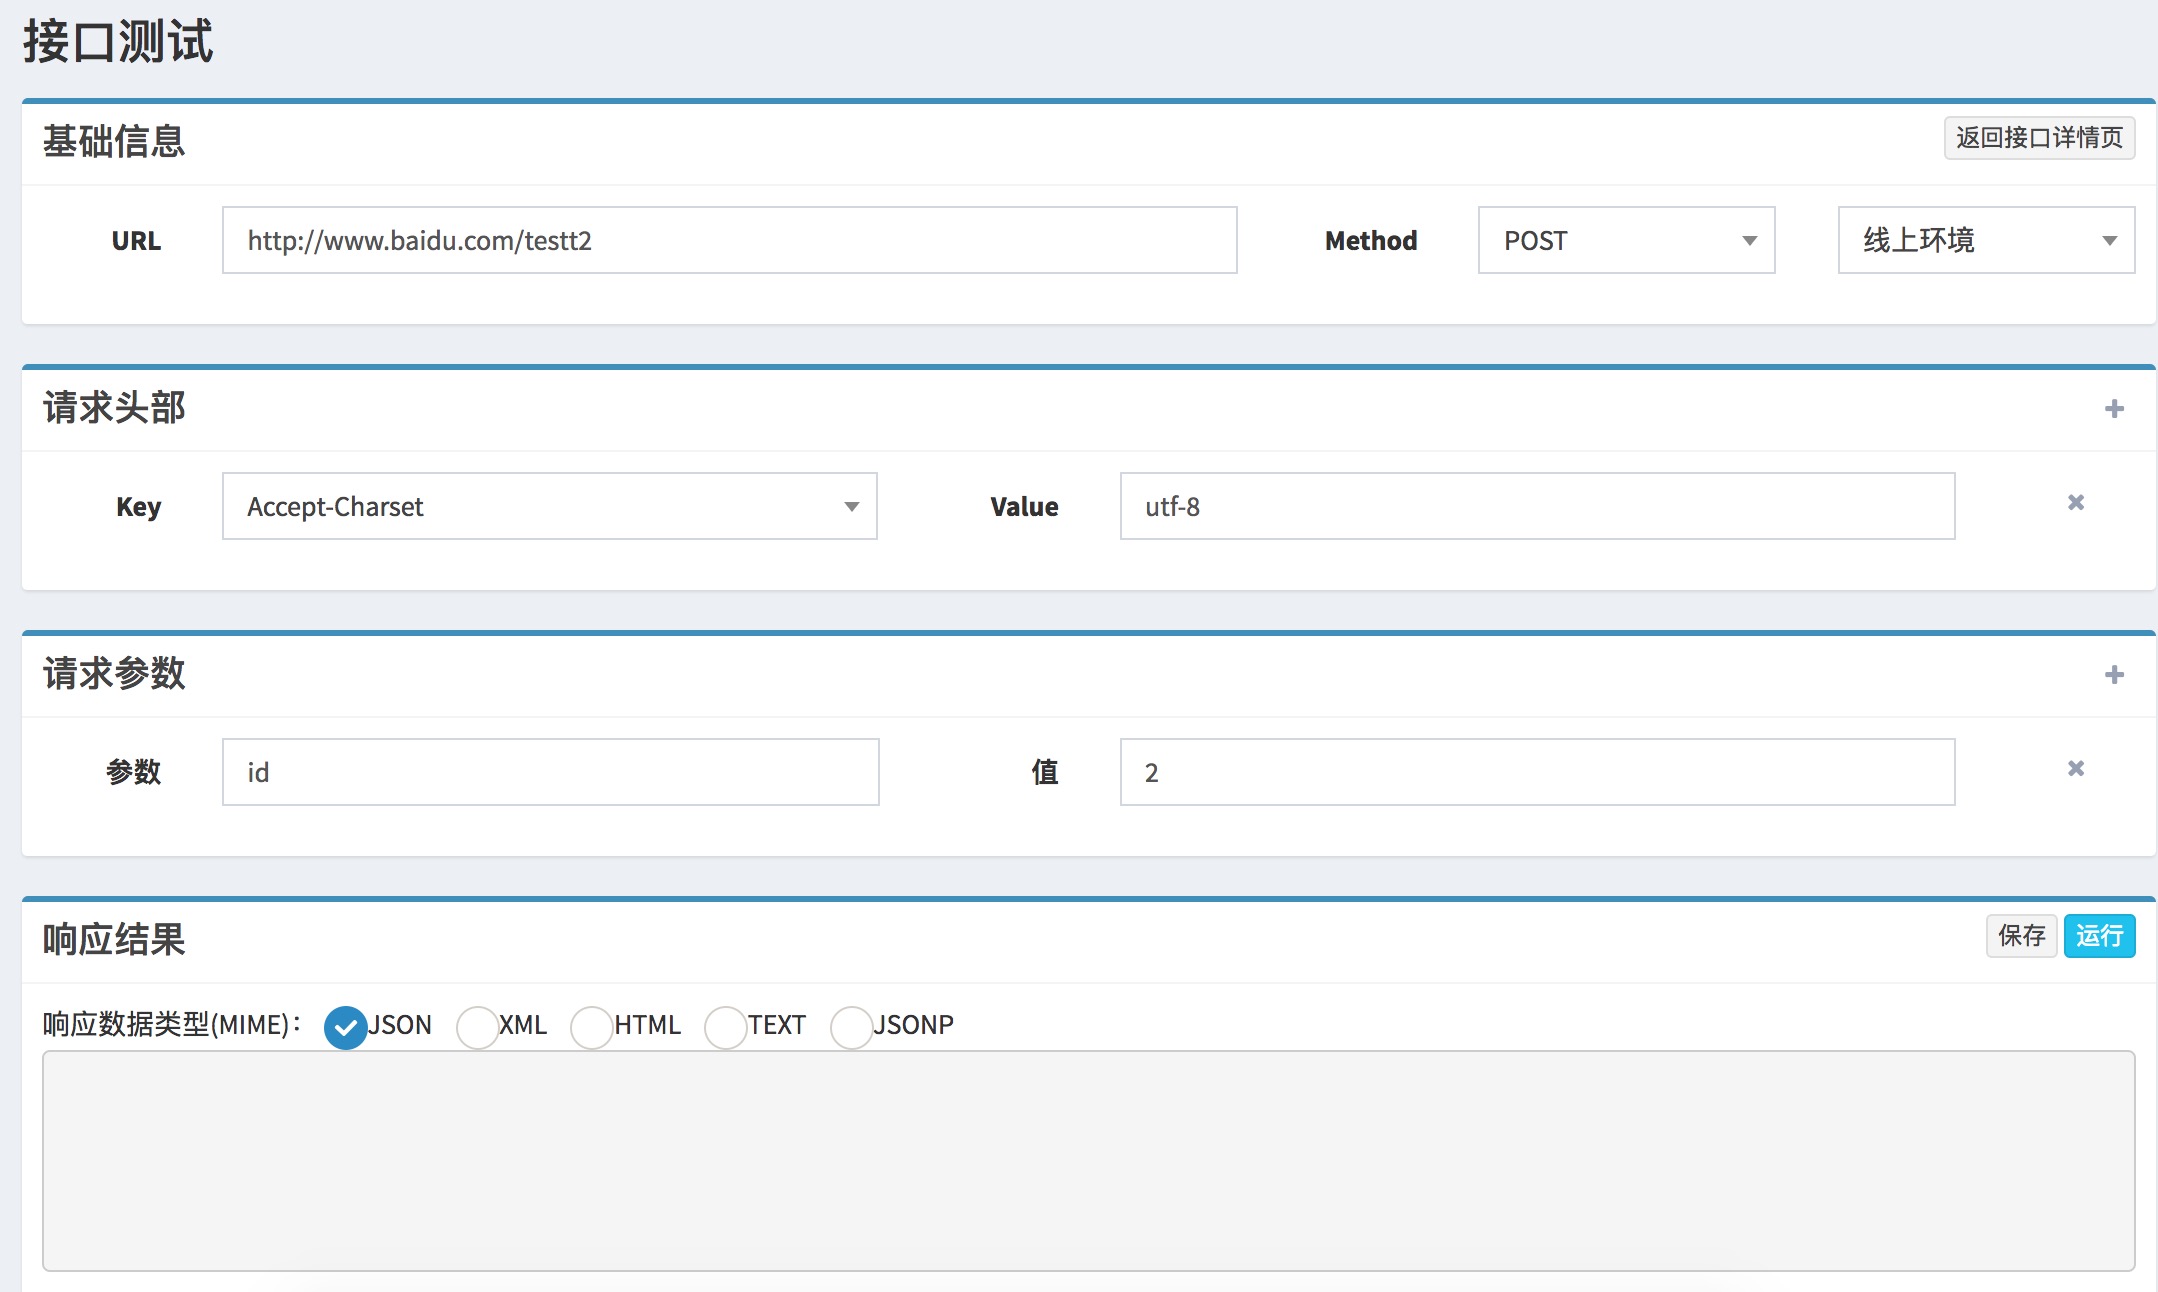Image resolution: width=2158 pixels, height=1292 pixels.
Task: Pick the TEXT response type option
Action: 726,1027
